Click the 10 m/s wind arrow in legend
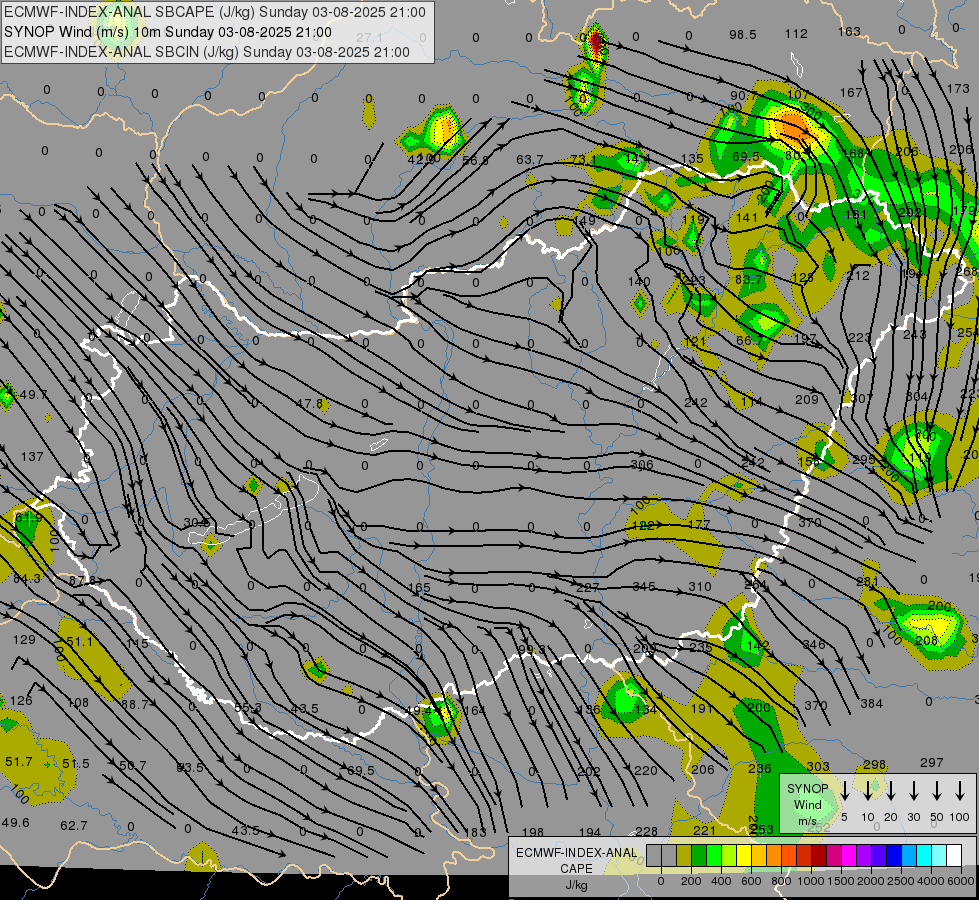 [x=868, y=791]
